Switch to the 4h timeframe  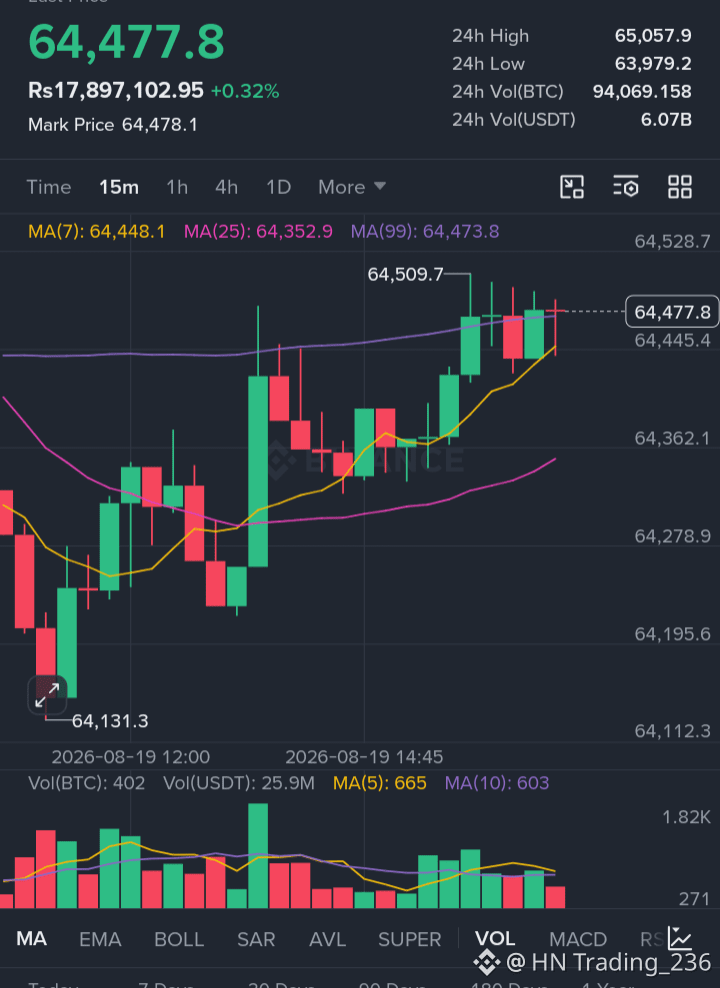click(226, 187)
